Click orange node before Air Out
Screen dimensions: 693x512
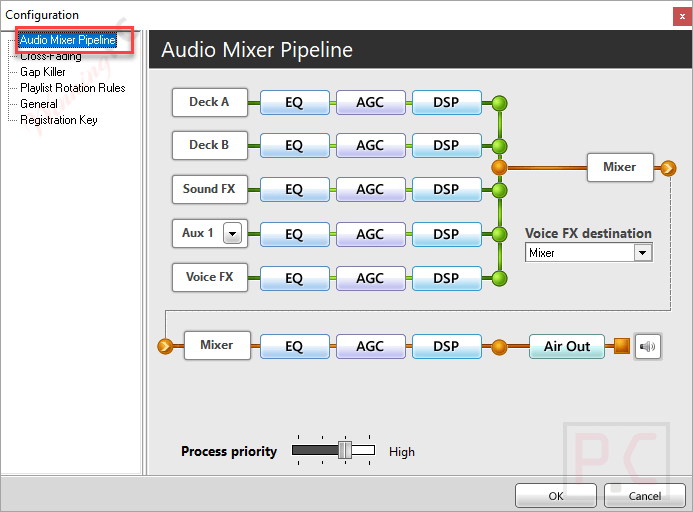point(499,347)
